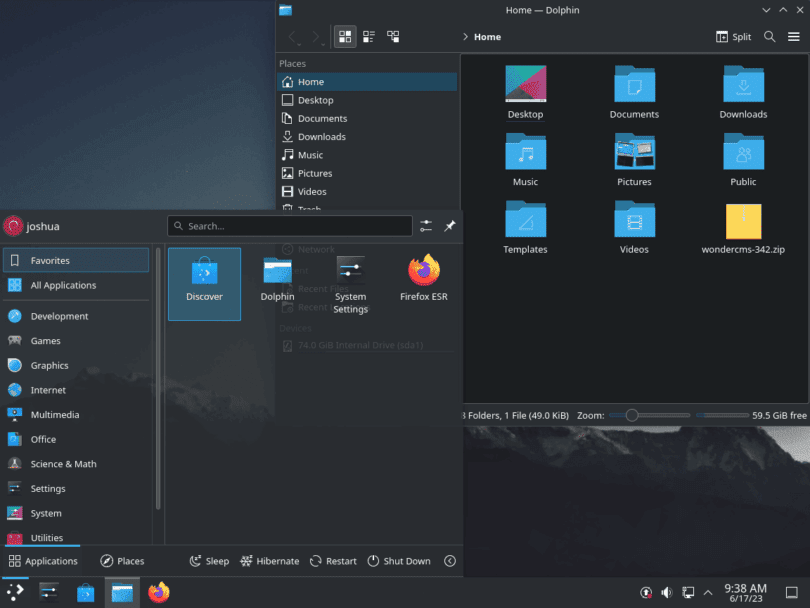This screenshot has width=810, height=608.
Task: Click the launcher search field
Action: [x=290, y=226]
